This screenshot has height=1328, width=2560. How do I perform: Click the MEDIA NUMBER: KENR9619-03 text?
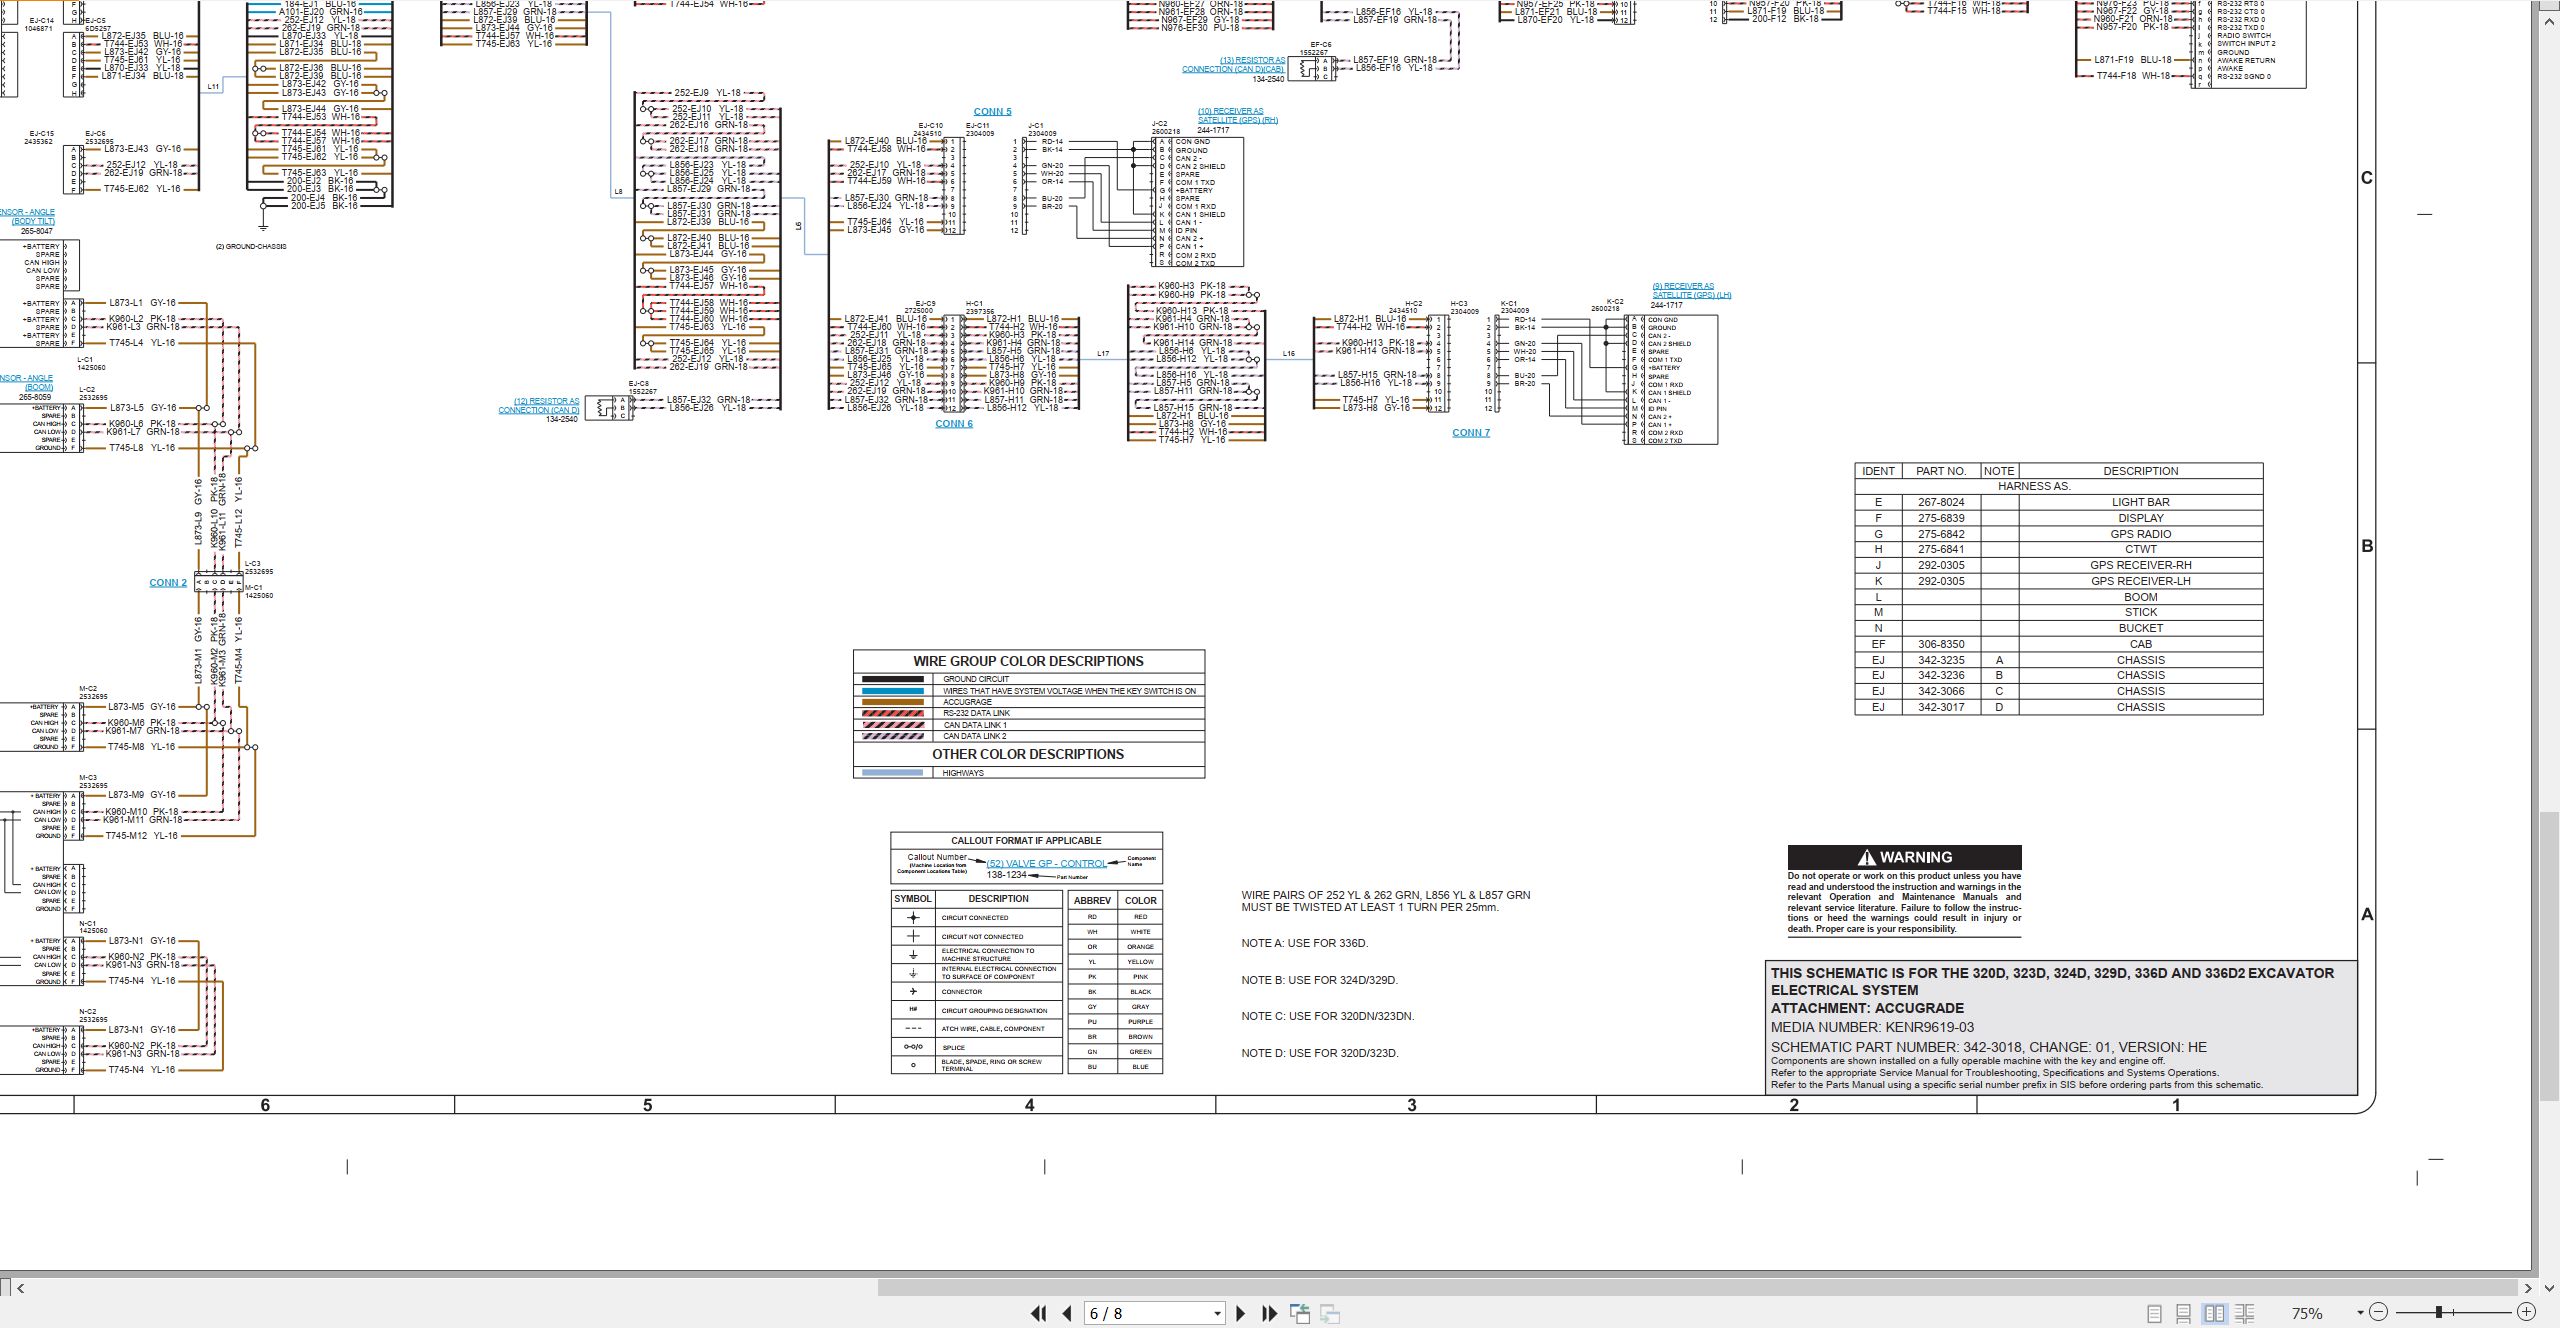1872,1027
